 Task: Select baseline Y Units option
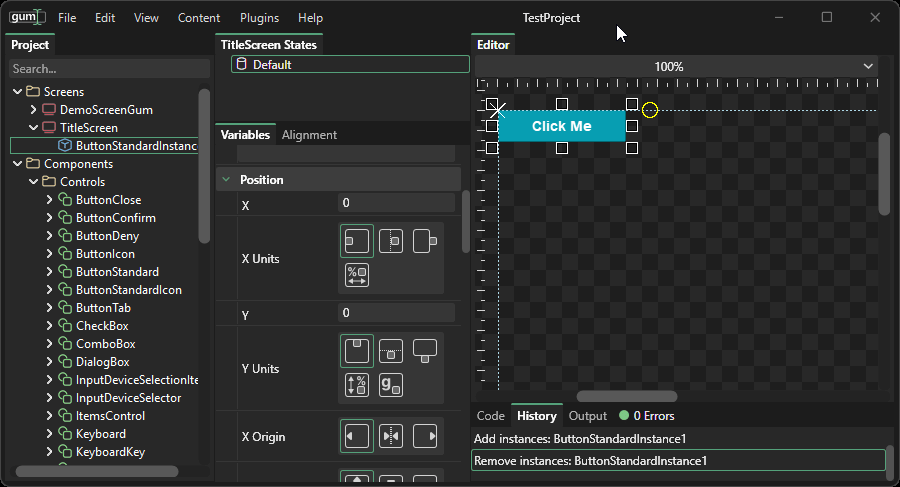click(391, 385)
